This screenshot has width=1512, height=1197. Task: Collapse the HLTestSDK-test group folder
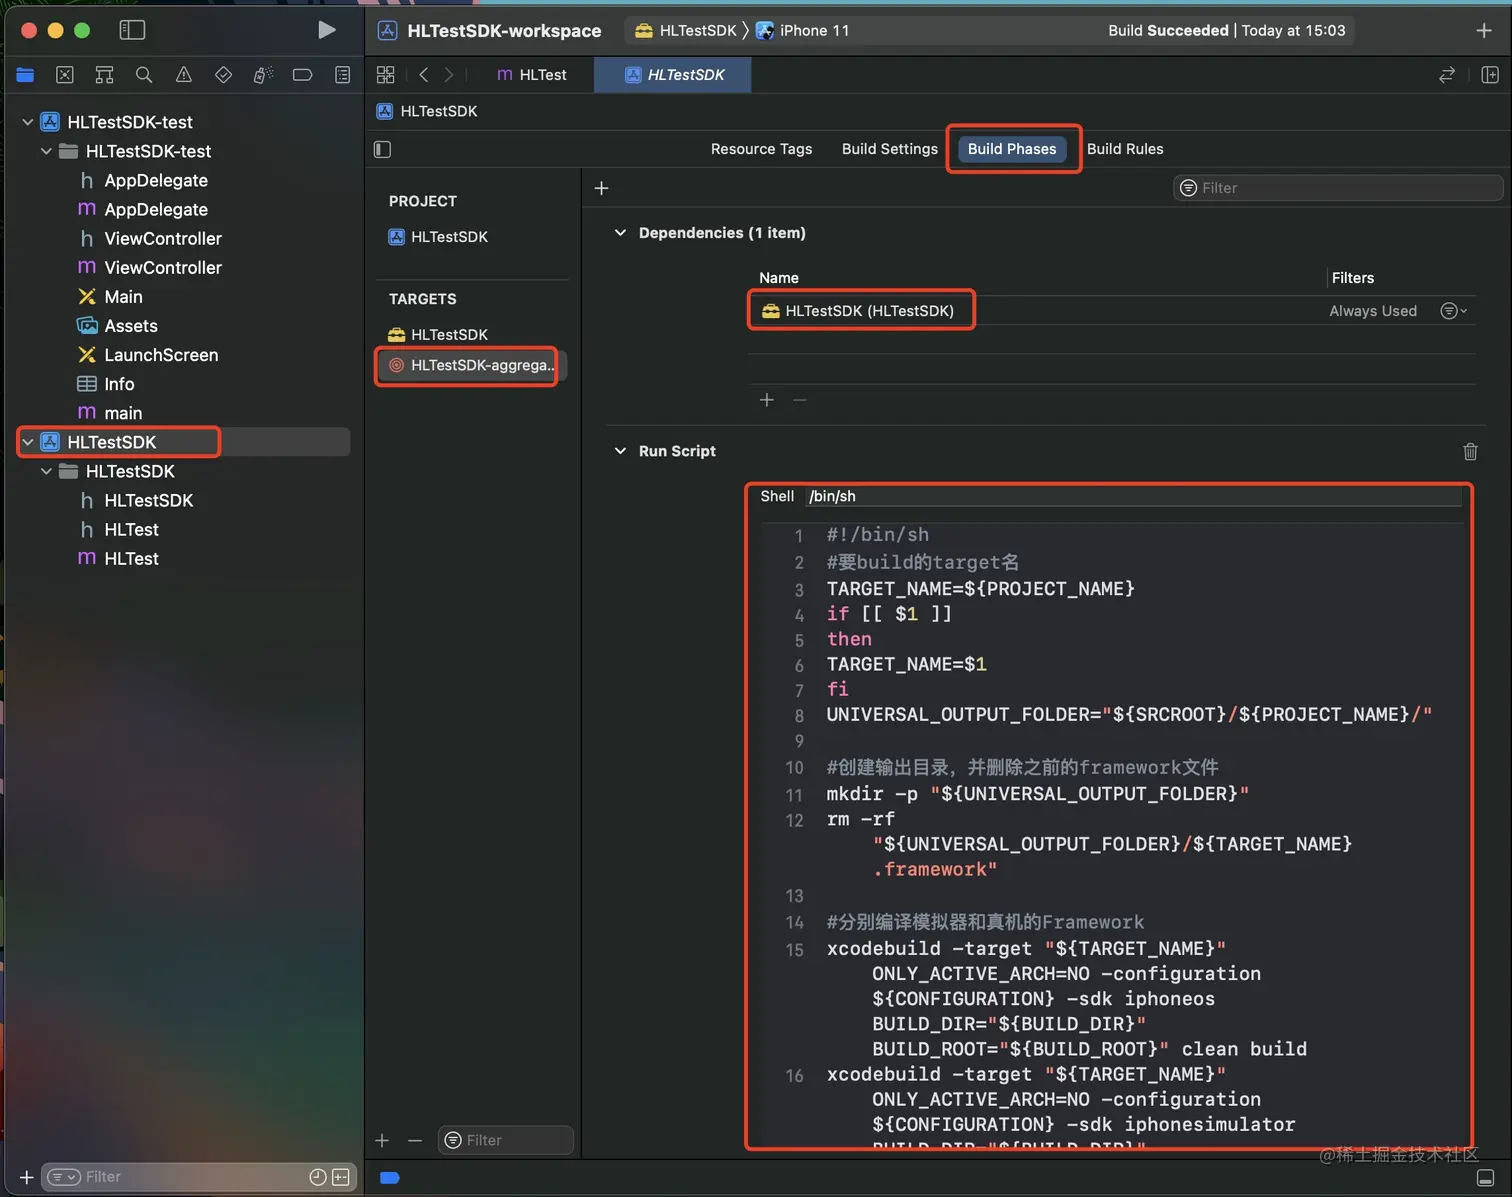coord(46,151)
